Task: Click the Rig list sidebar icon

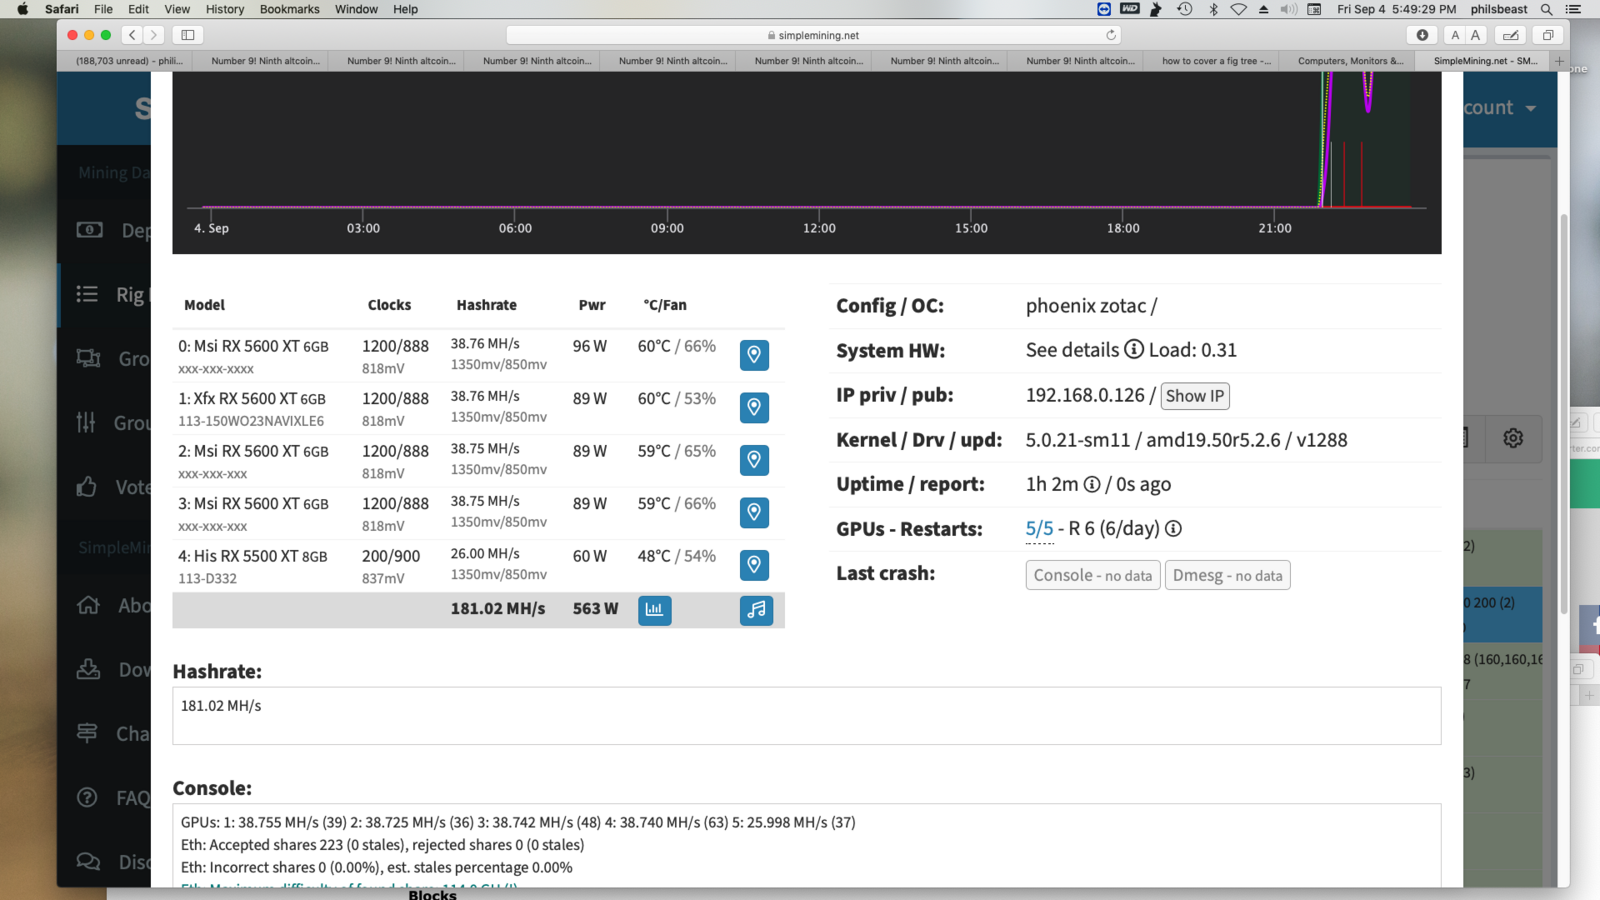Action: click(x=88, y=294)
